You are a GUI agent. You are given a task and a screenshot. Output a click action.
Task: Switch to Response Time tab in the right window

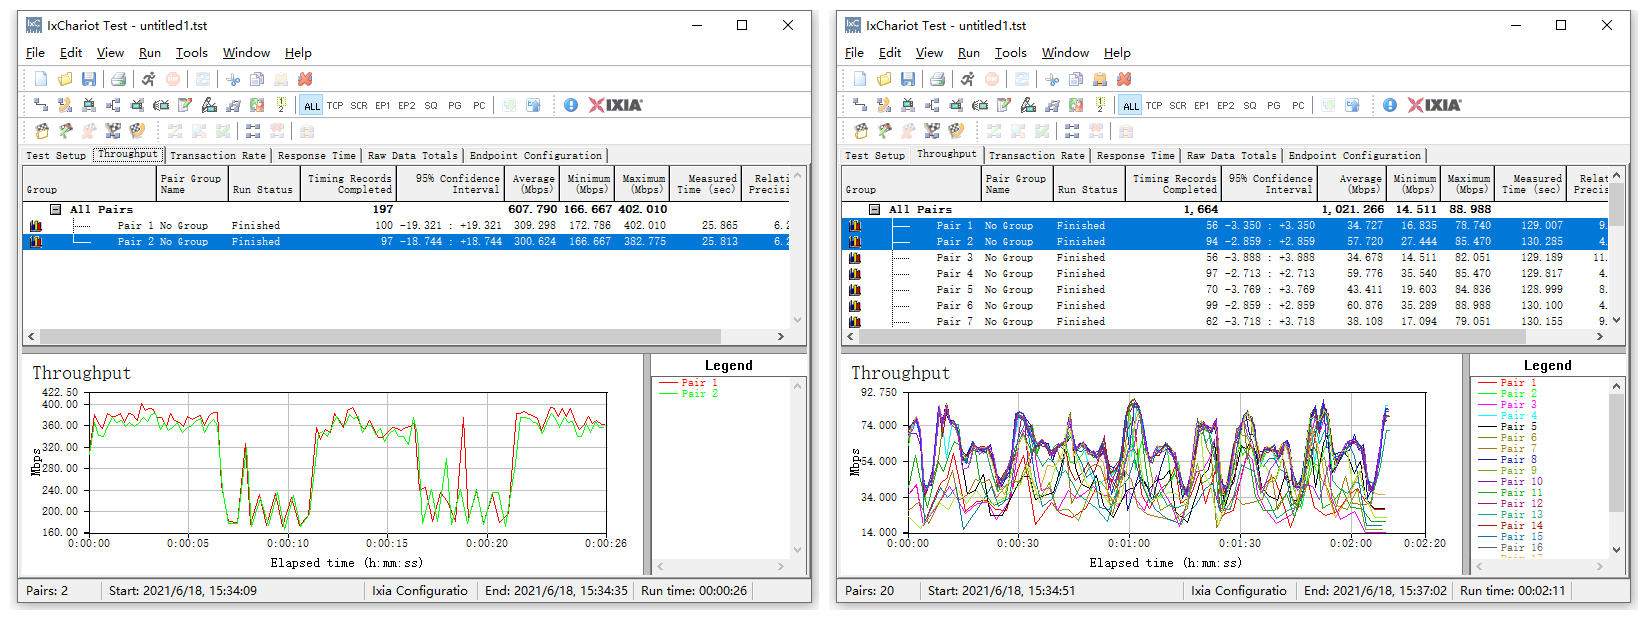pyautogui.click(x=1135, y=155)
